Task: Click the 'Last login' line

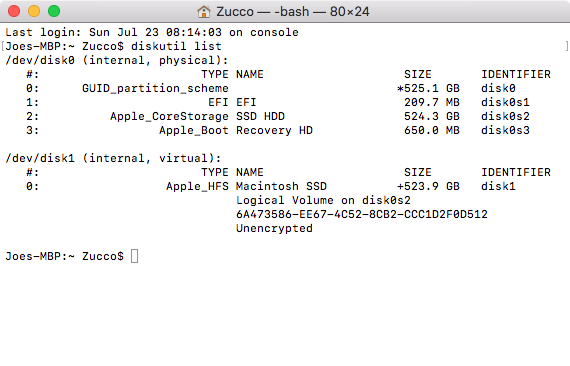Action: click(152, 32)
